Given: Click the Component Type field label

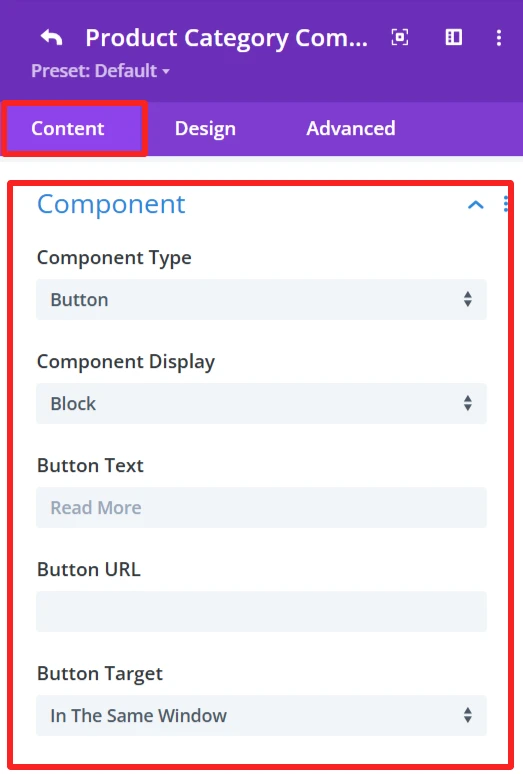Looking at the screenshot, I should tap(114, 258).
